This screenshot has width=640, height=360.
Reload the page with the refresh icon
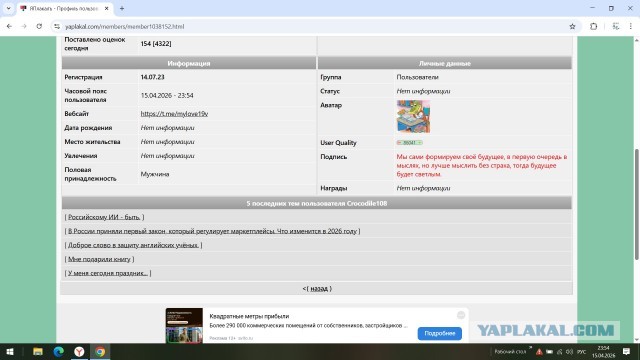pos(39,26)
